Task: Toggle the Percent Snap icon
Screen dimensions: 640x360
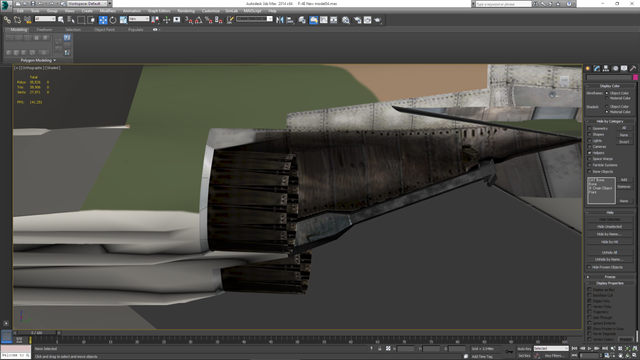Action: pyautogui.click(x=208, y=20)
